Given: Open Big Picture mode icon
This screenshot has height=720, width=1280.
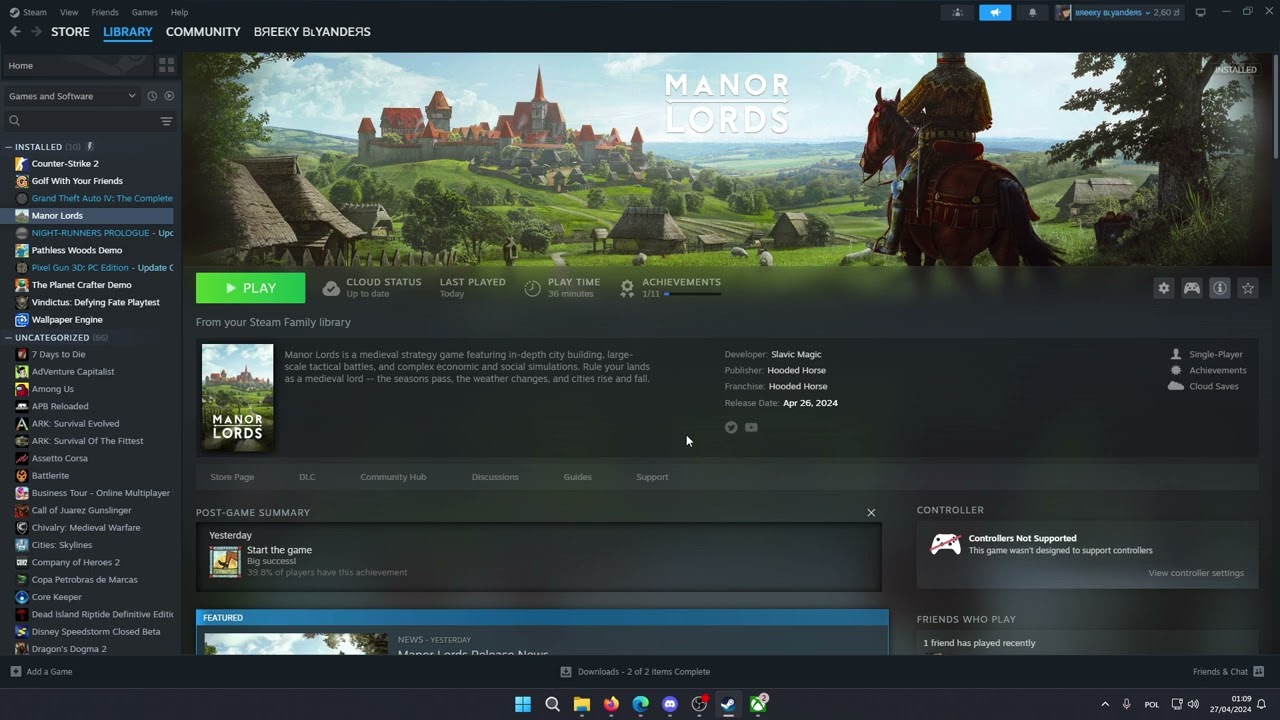Looking at the screenshot, I should pyautogui.click(x=1201, y=12).
